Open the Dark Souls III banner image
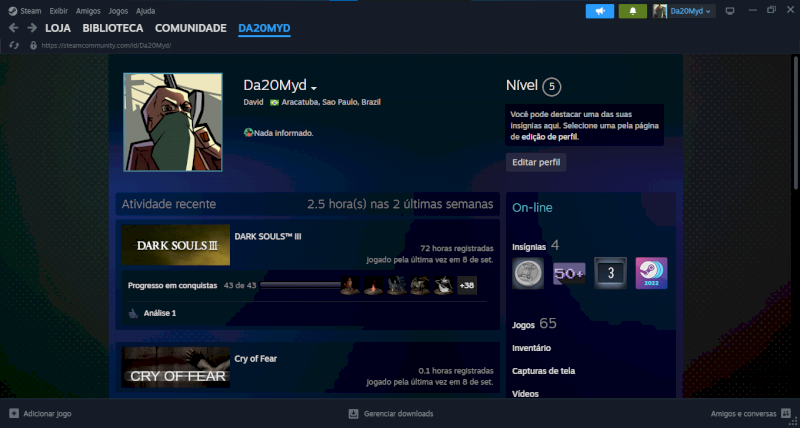800x428 pixels. click(176, 245)
